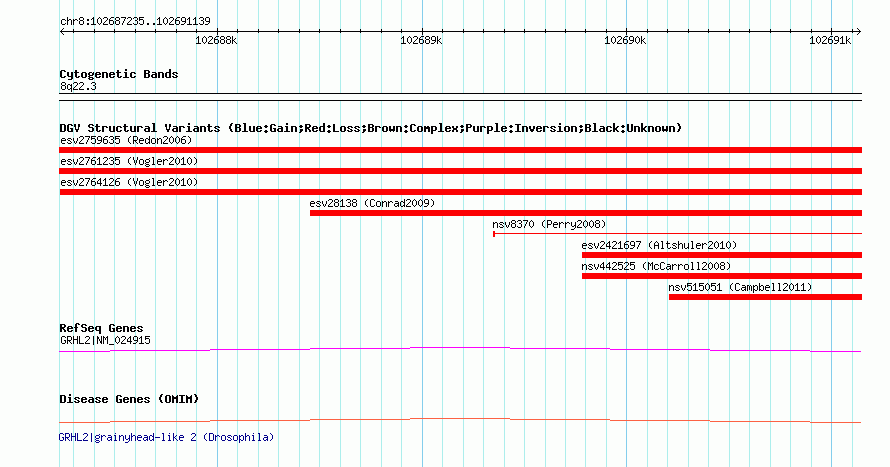The height and width of the screenshot is (467, 890).
Task: Select the DGV Structural Variants track title
Action: click(371, 128)
